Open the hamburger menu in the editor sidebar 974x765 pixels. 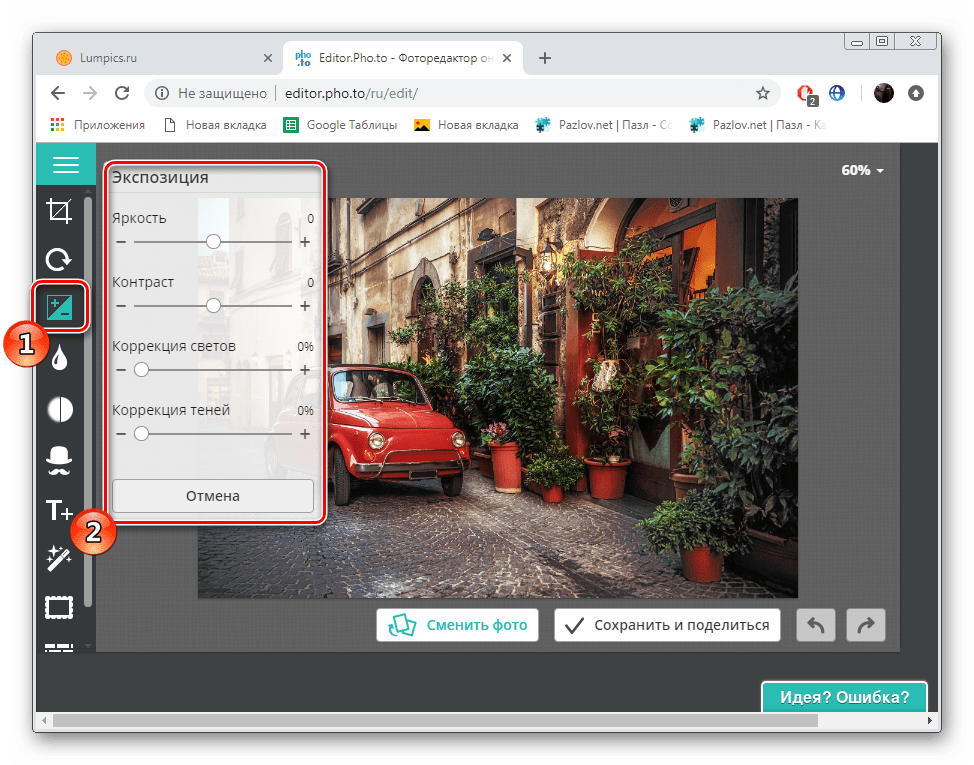pyautogui.click(x=65, y=165)
